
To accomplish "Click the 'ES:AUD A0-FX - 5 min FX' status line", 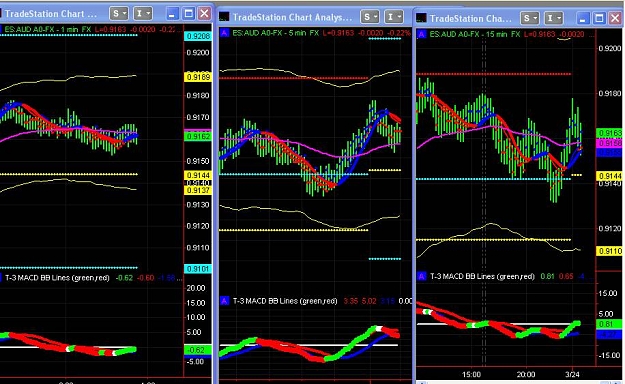I will pos(275,33).
